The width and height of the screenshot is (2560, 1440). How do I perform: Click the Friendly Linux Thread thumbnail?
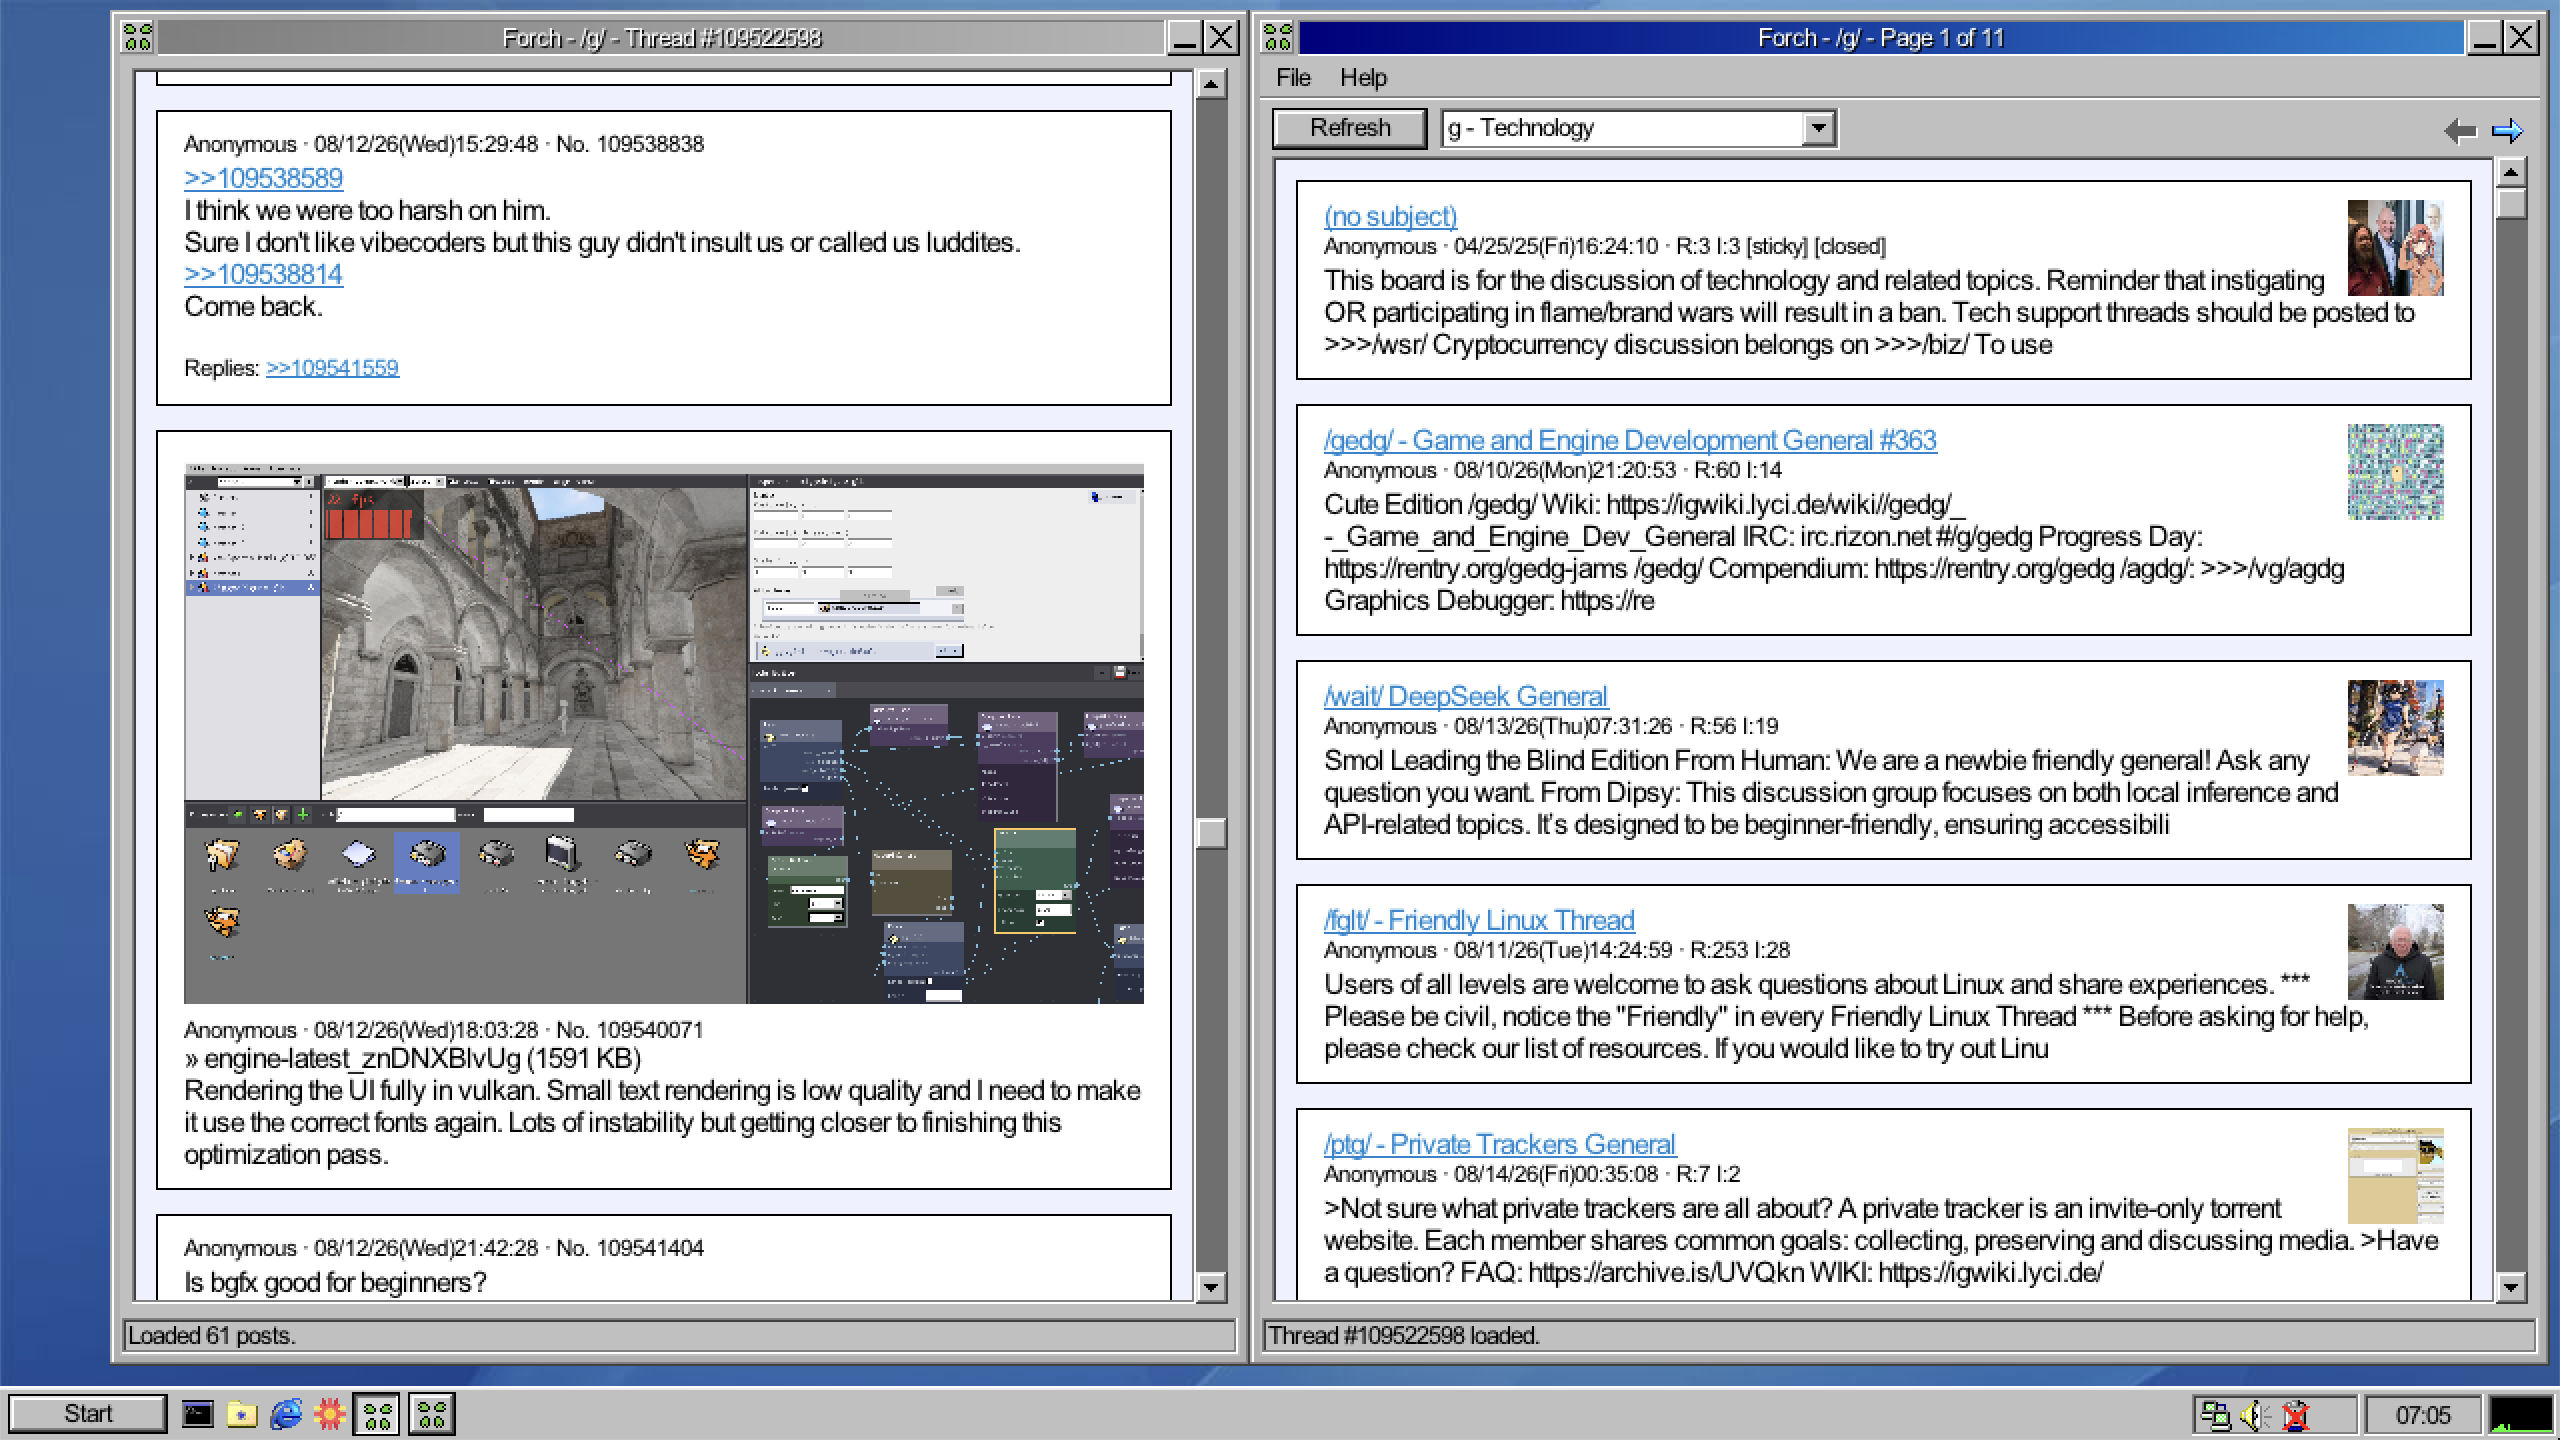2395,952
